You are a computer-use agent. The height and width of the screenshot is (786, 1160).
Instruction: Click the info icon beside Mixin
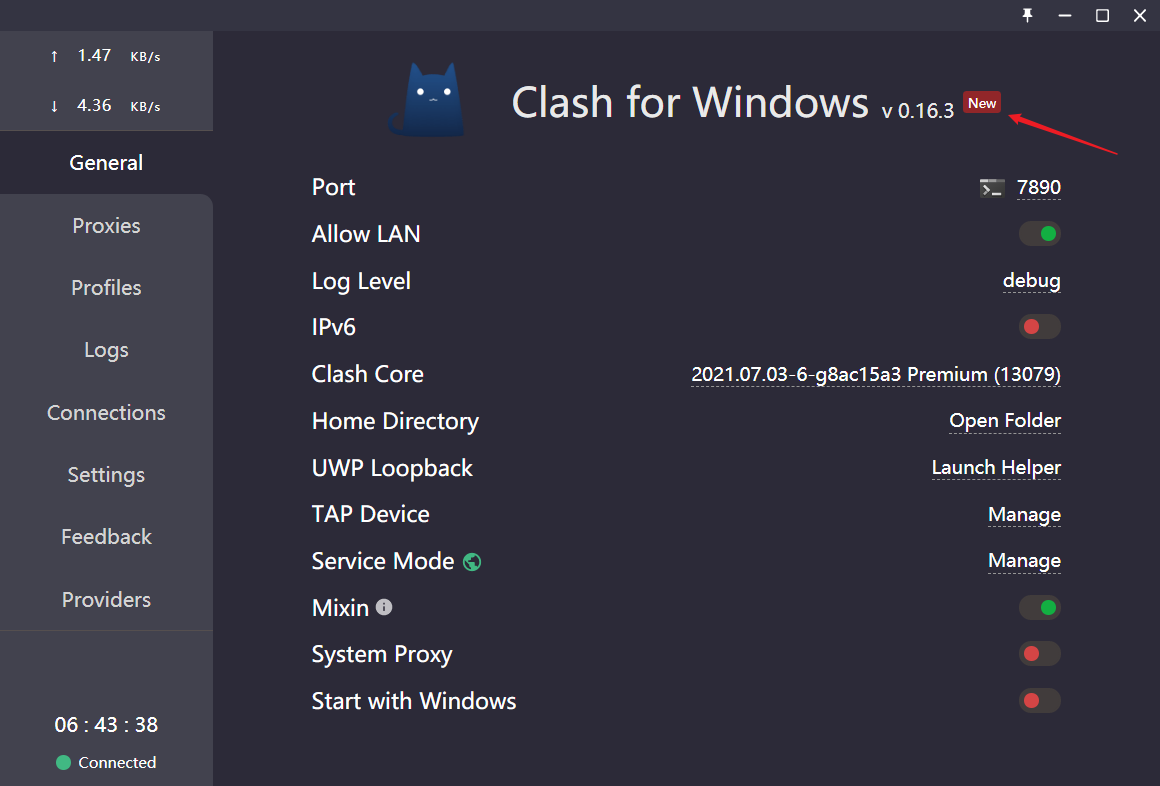click(384, 607)
